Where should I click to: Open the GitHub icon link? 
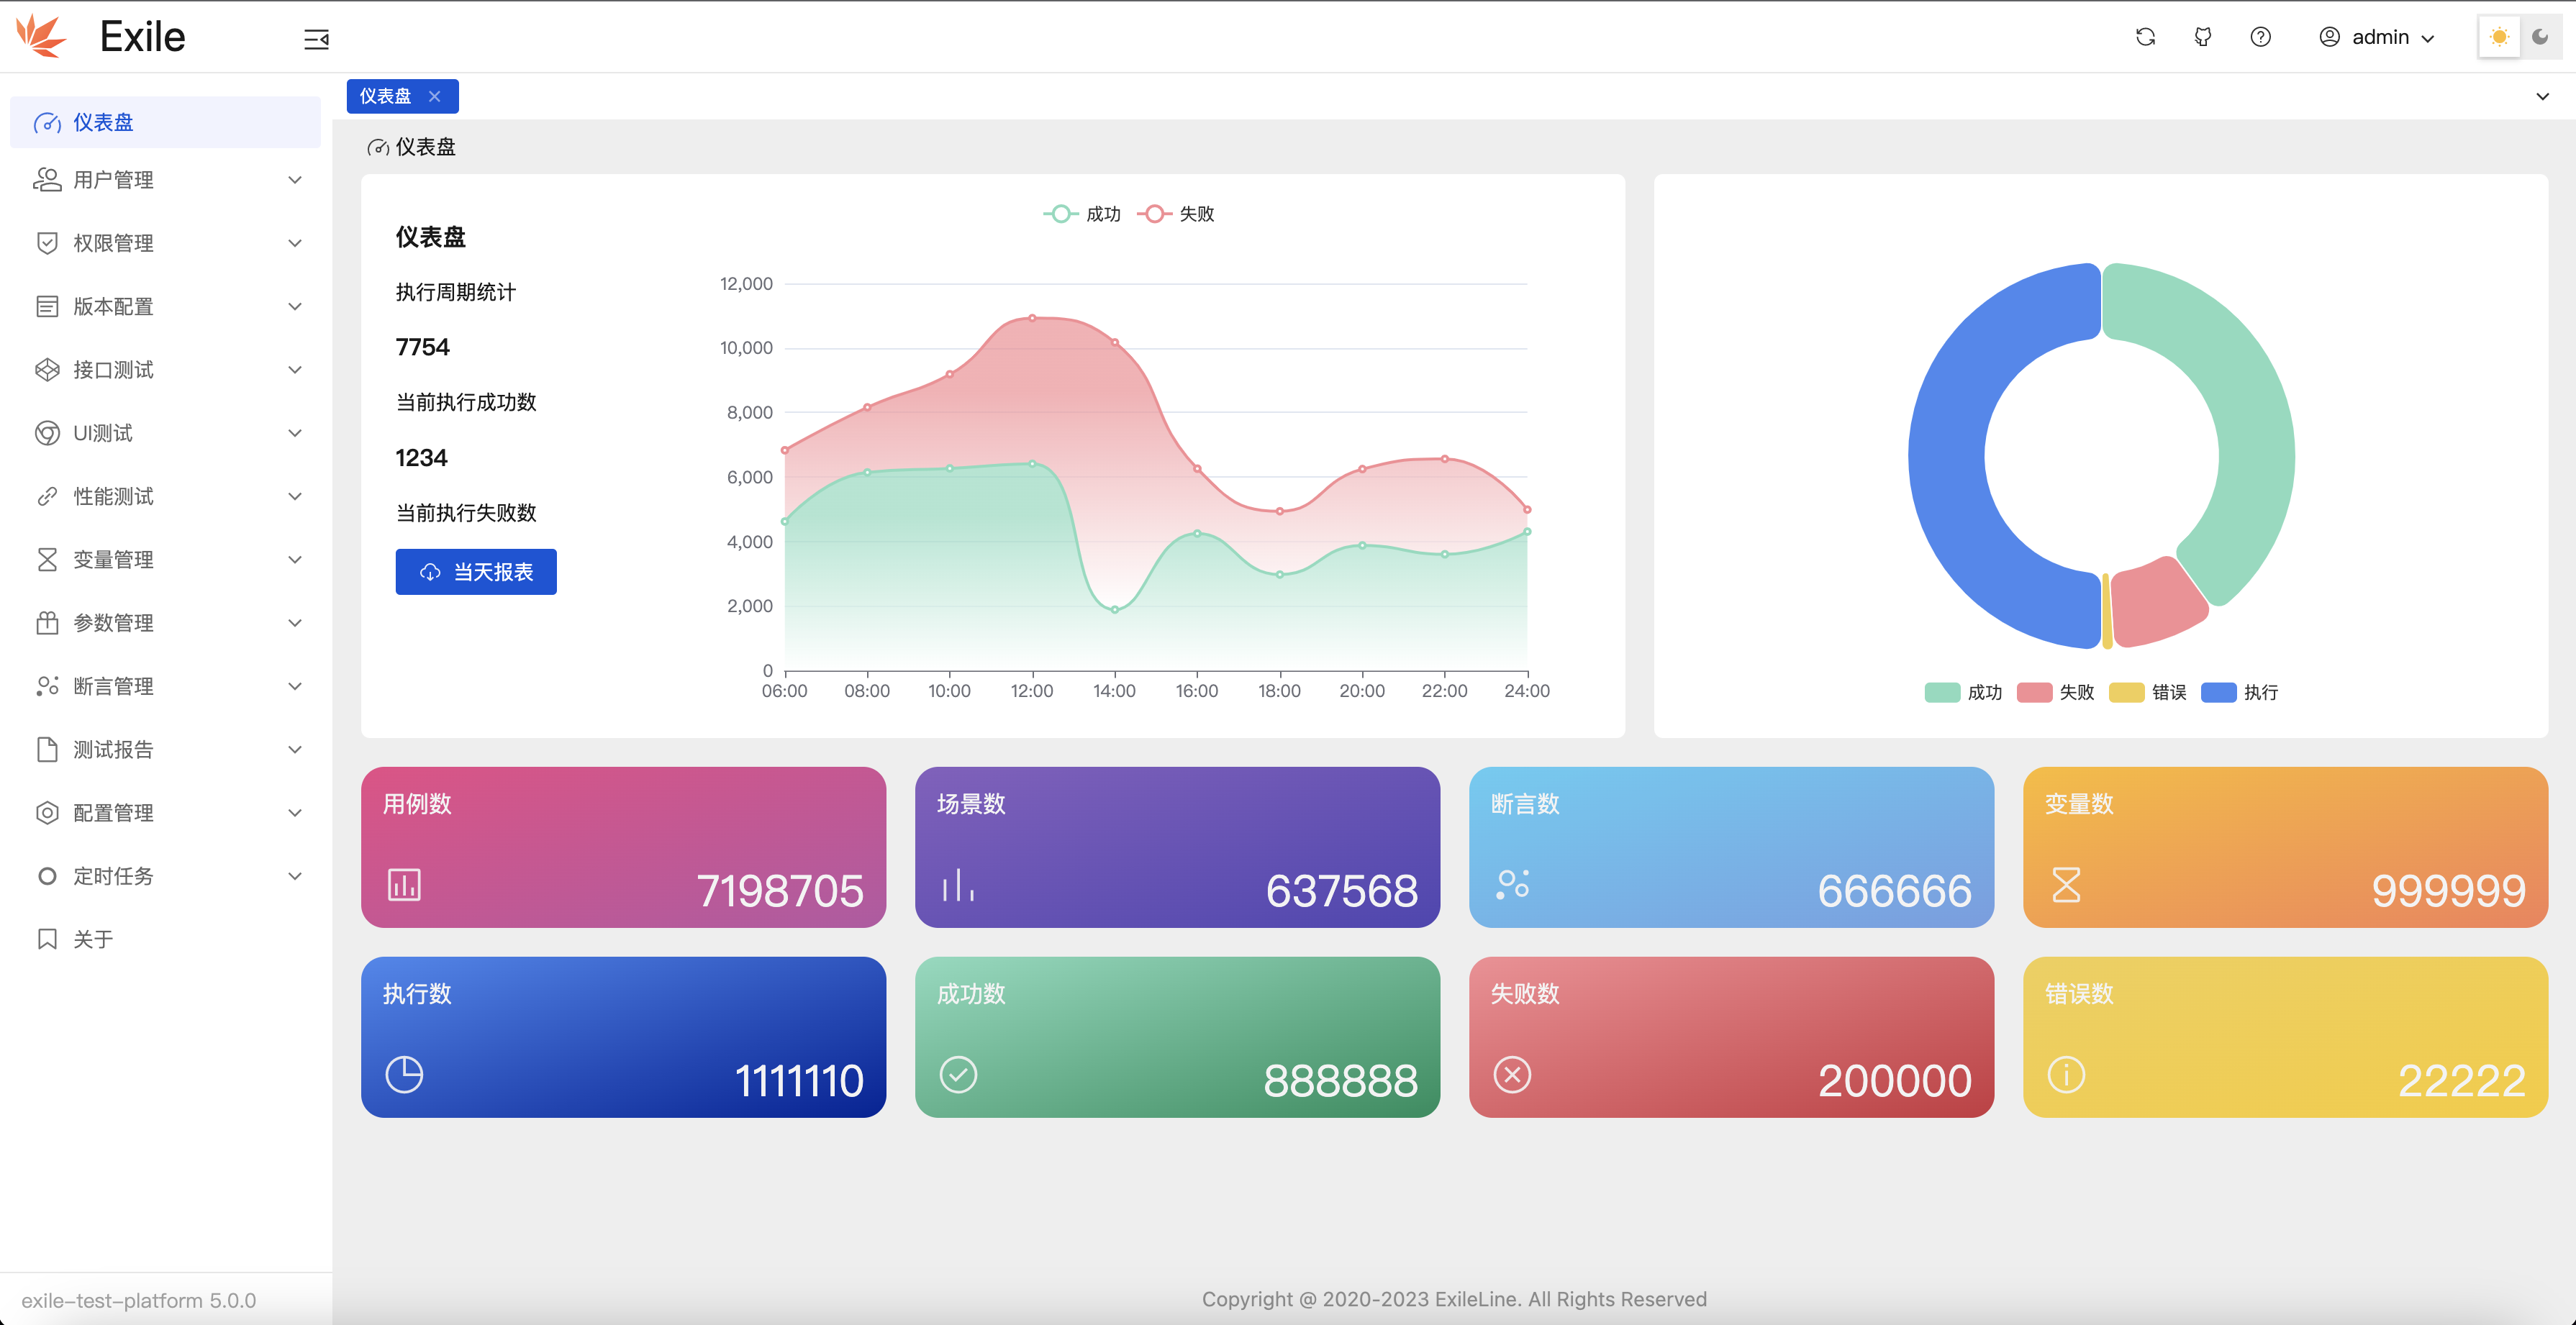2203,37
